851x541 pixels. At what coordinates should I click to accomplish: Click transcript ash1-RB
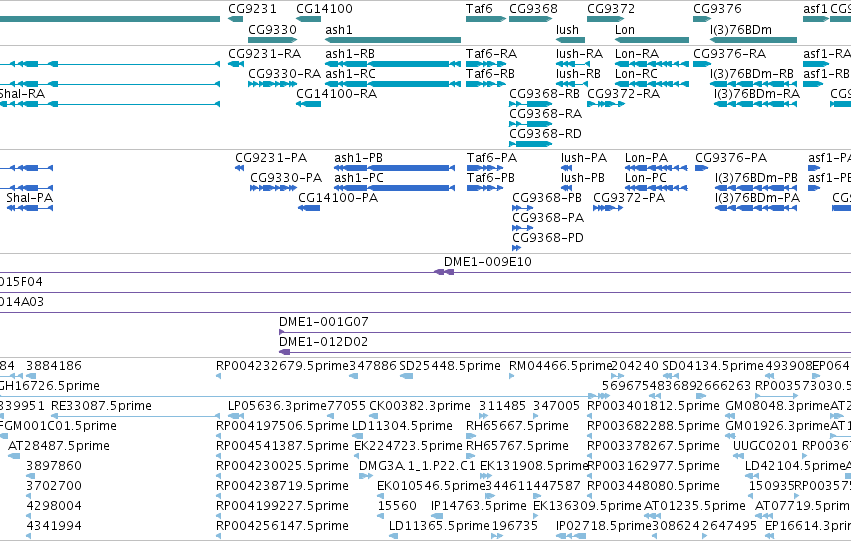pos(350,54)
